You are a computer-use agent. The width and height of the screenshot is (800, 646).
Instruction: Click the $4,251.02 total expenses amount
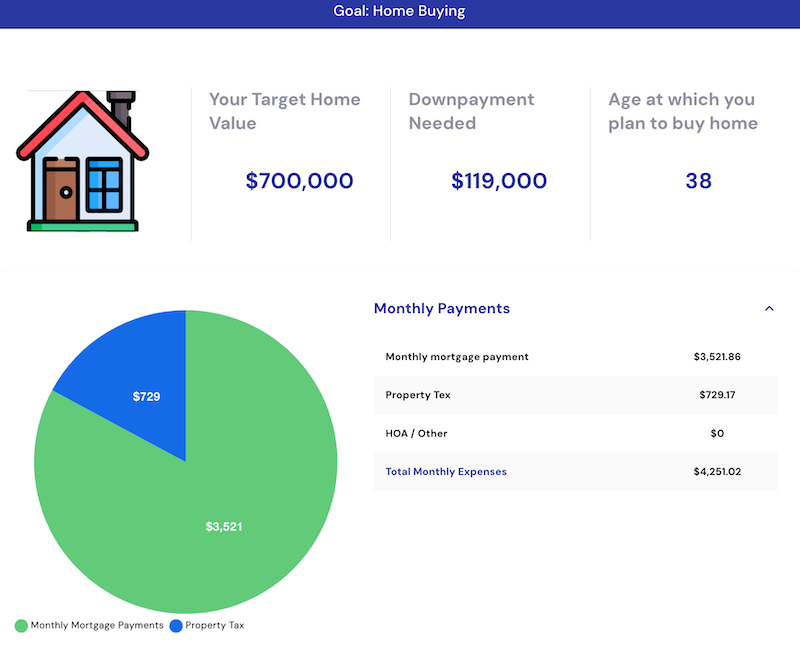click(716, 472)
